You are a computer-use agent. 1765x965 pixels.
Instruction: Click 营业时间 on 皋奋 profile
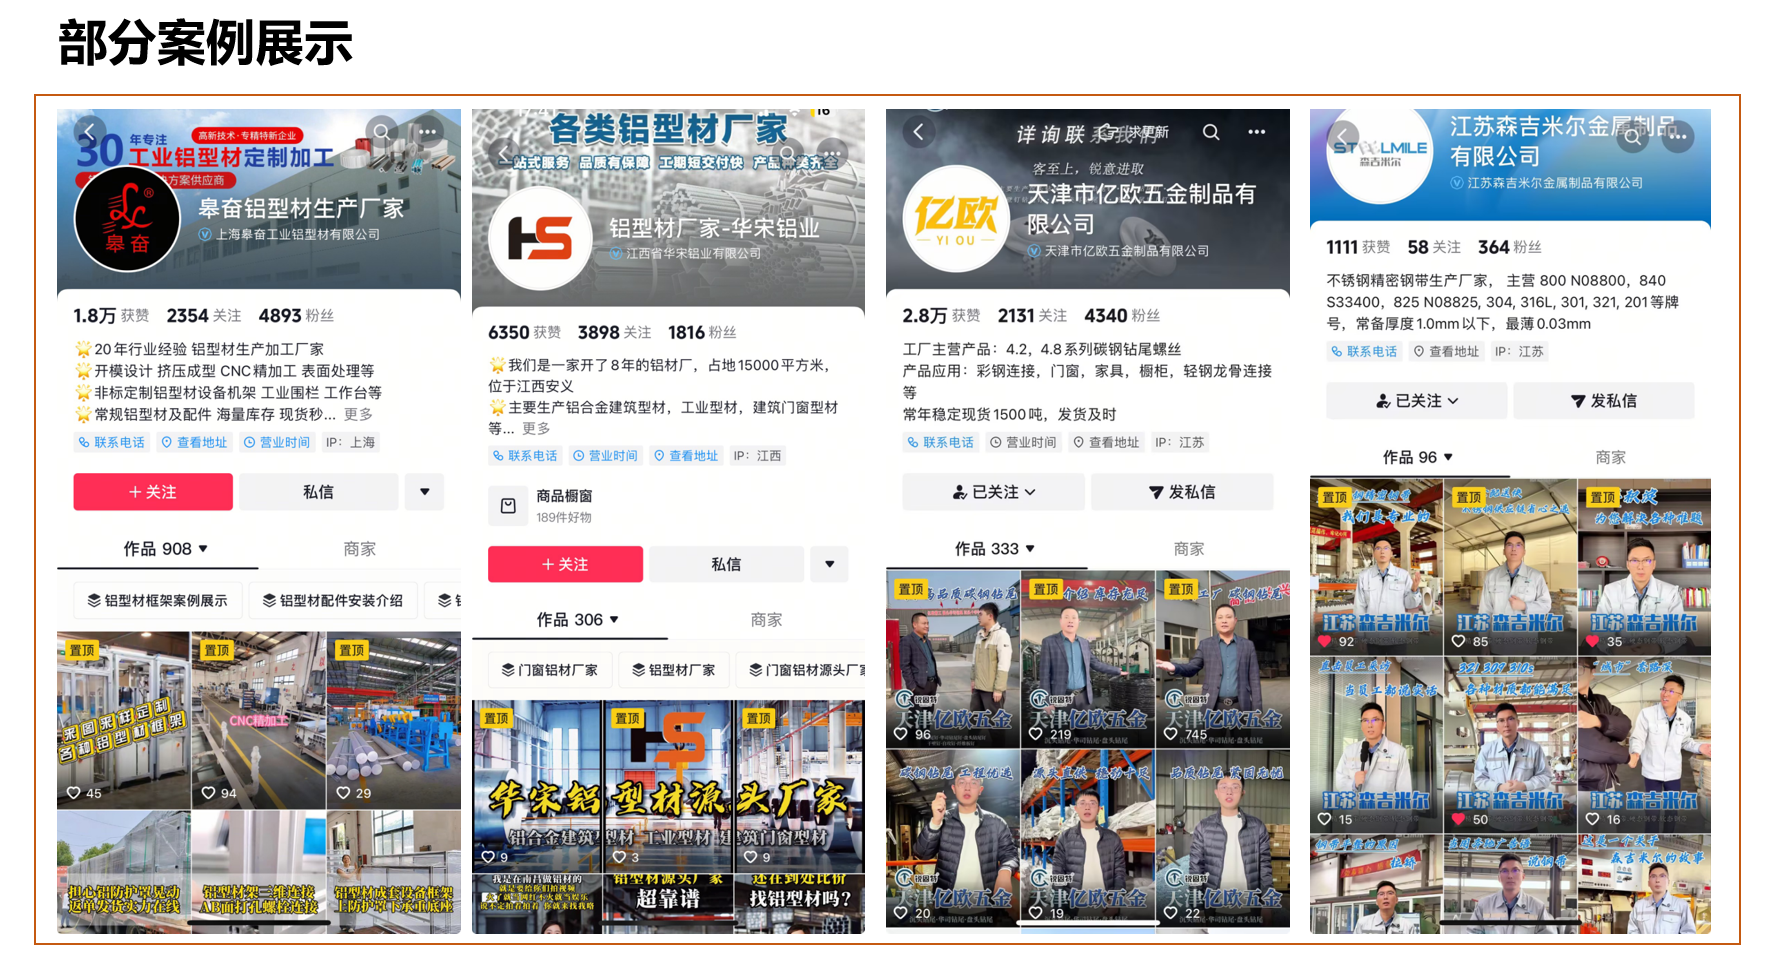[x=278, y=442]
